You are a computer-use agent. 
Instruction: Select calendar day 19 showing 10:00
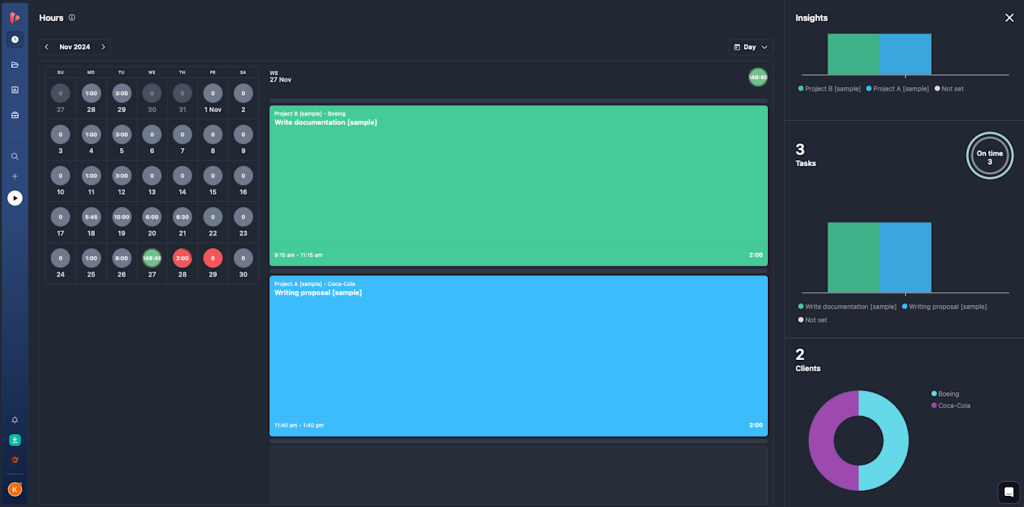click(x=121, y=223)
